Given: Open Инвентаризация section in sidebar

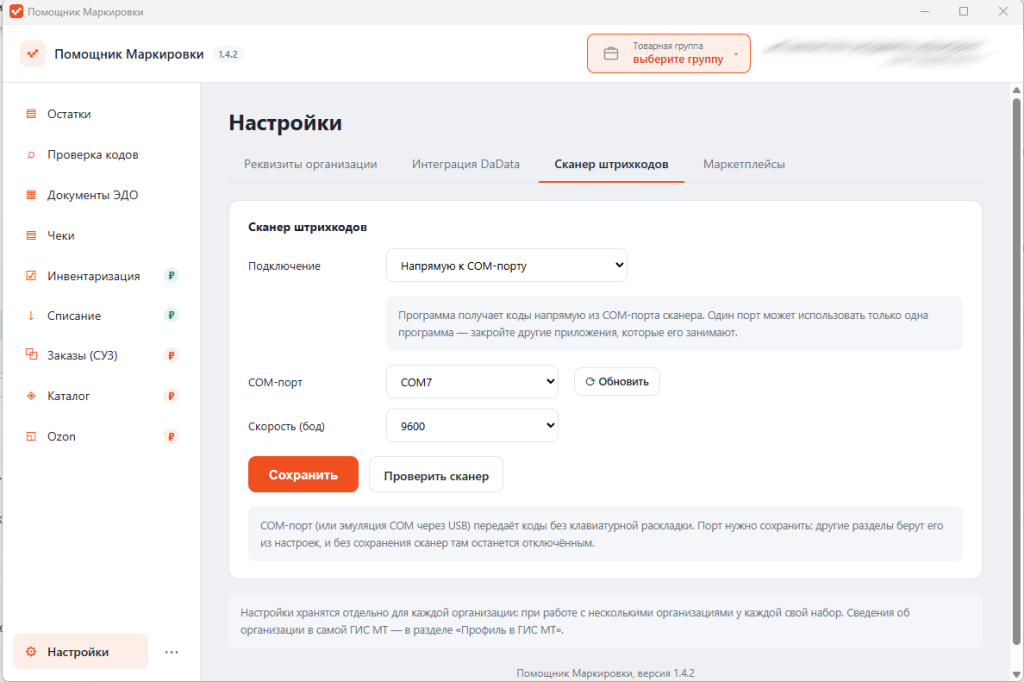Looking at the screenshot, I should (100, 276).
